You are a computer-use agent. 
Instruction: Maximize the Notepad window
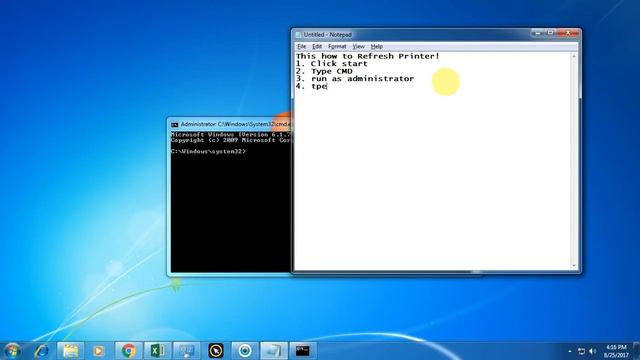click(550, 33)
